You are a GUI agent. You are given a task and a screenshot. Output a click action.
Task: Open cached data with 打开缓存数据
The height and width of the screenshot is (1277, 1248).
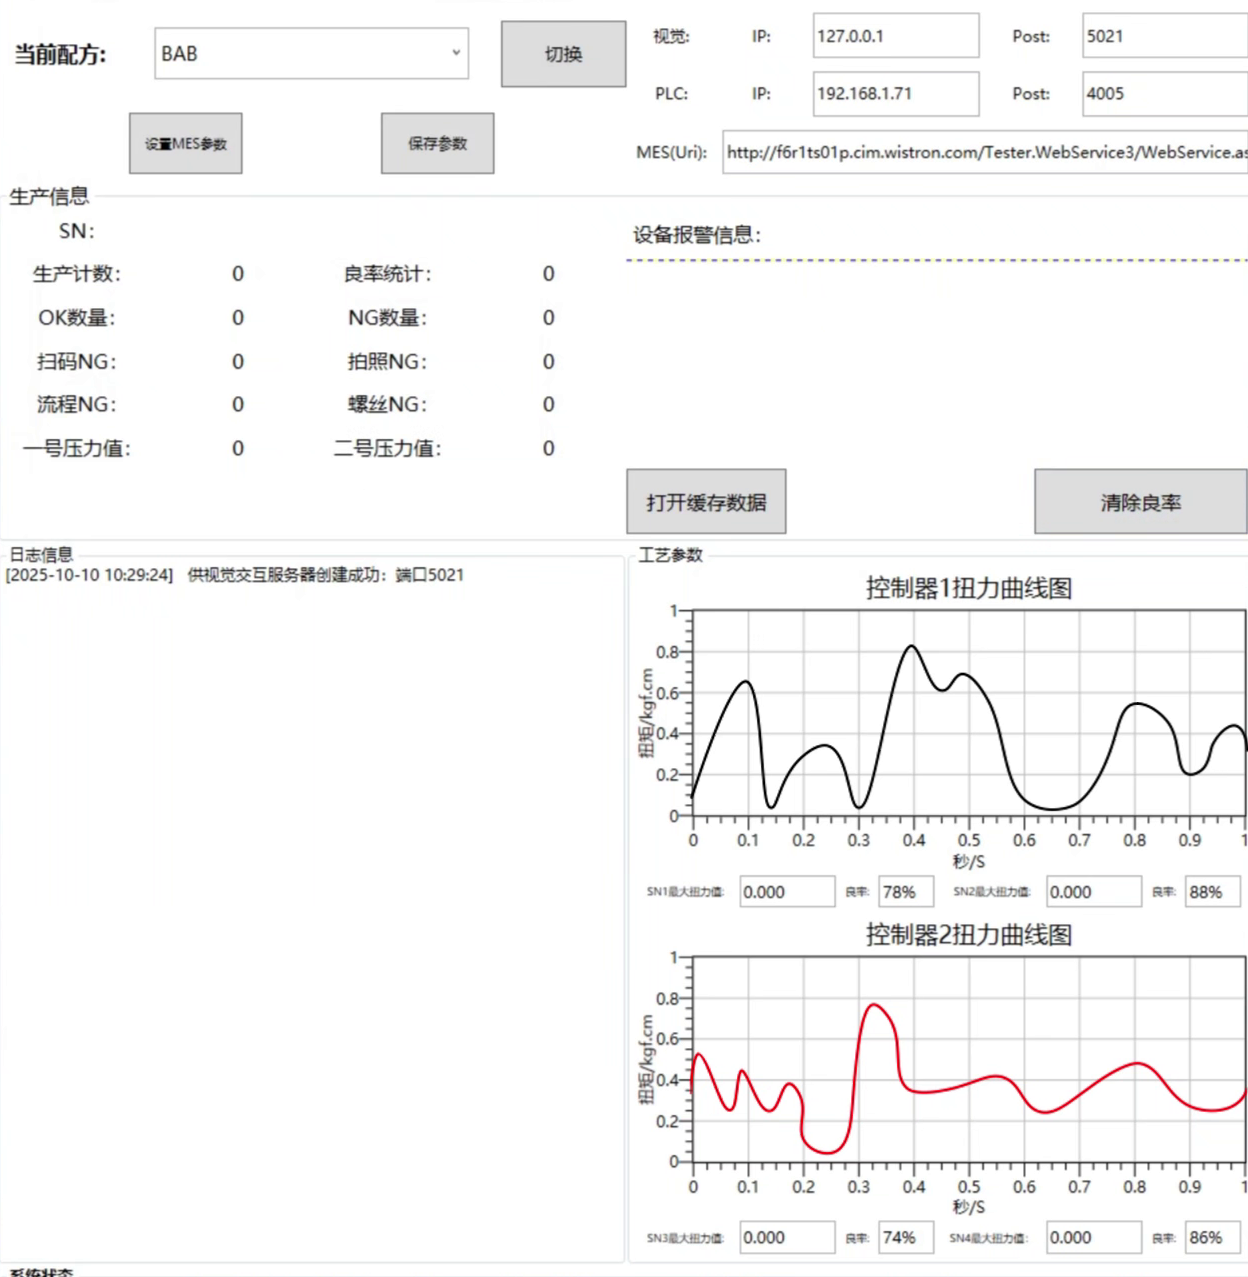(x=706, y=502)
